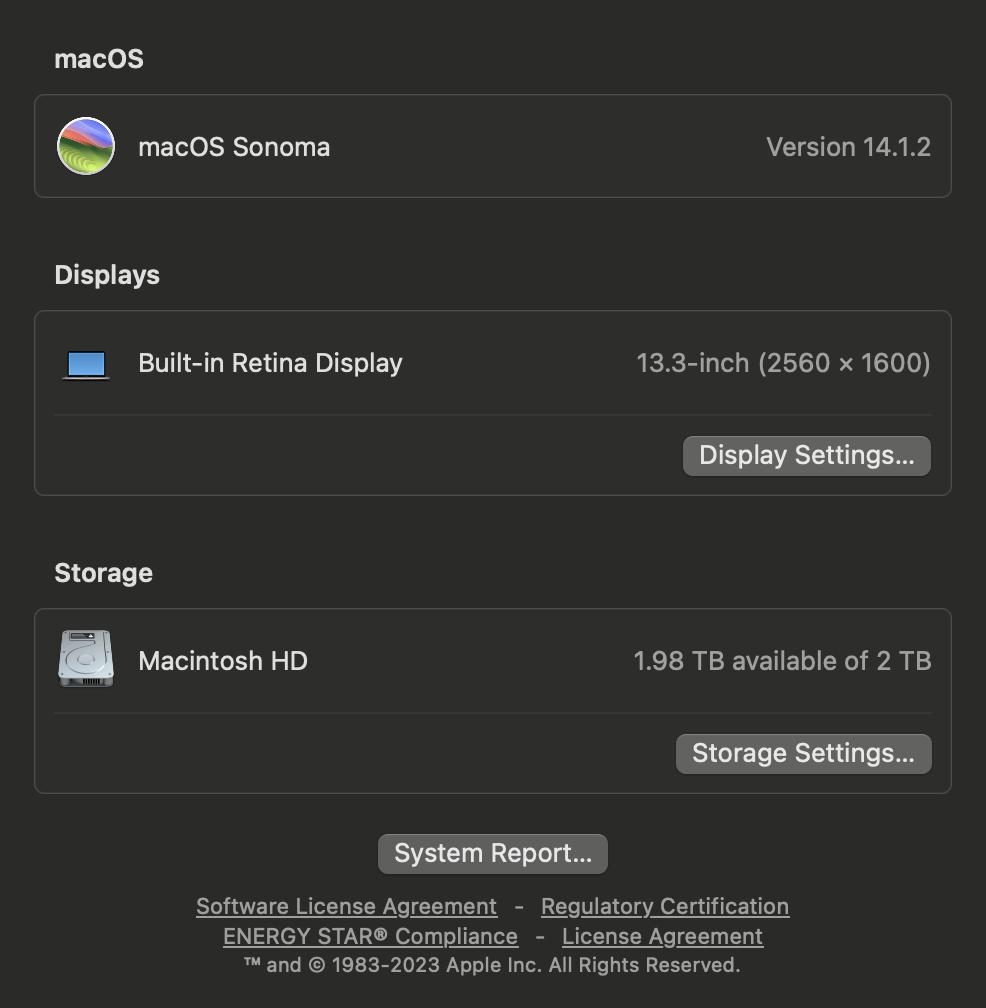The image size is (986, 1008).
Task: Click the Storage section heading
Action: 103,573
